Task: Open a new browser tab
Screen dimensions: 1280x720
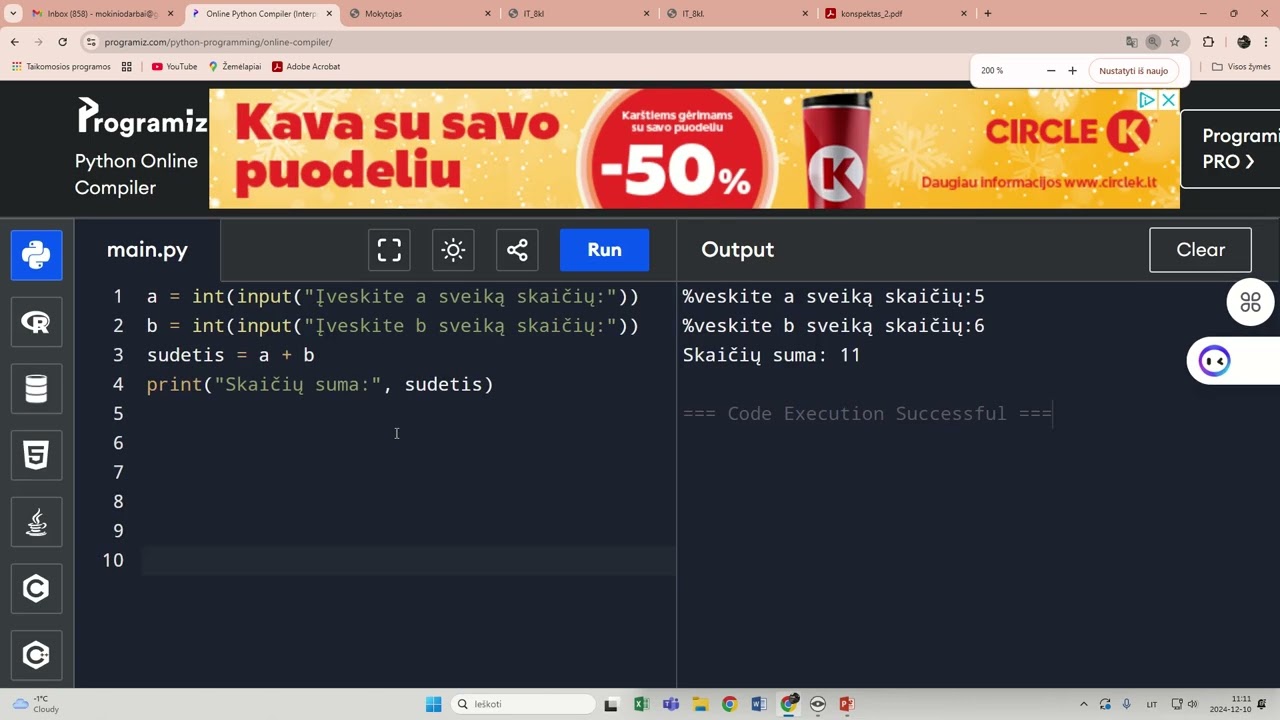Action: pyautogui.click(x=988, y=14)
